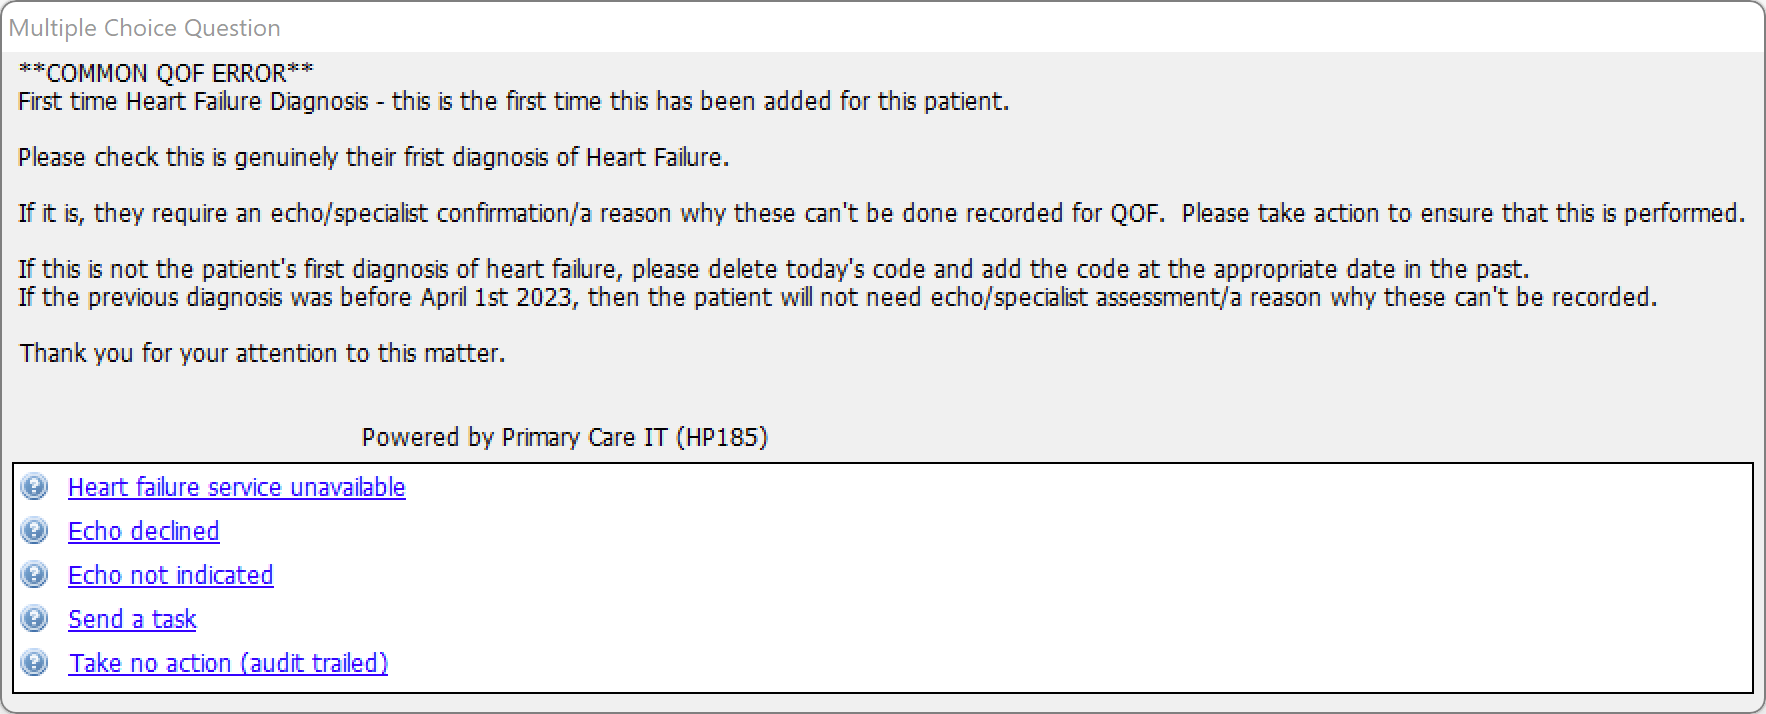Click the Multiple Choice Question title bar

882,28
